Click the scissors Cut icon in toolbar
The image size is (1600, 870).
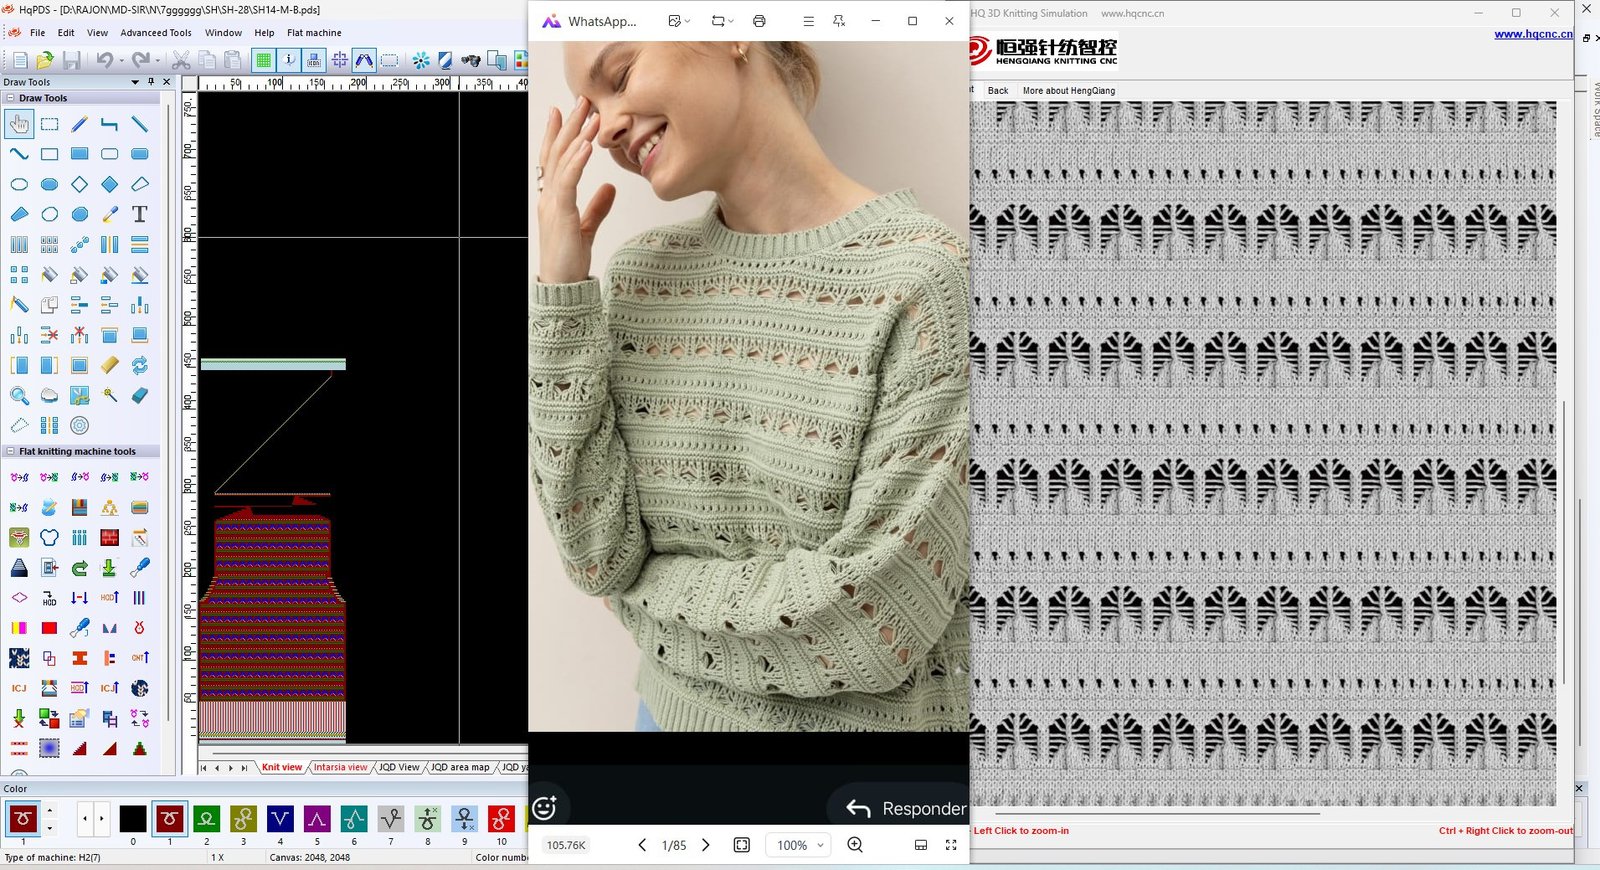tap(181, 61)
